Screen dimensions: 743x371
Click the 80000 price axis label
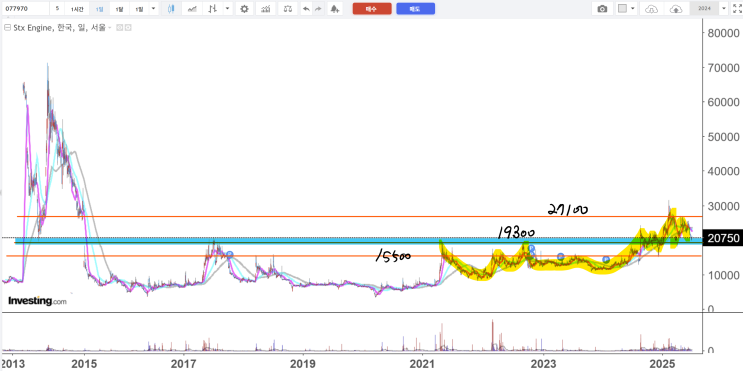point(723,34)
